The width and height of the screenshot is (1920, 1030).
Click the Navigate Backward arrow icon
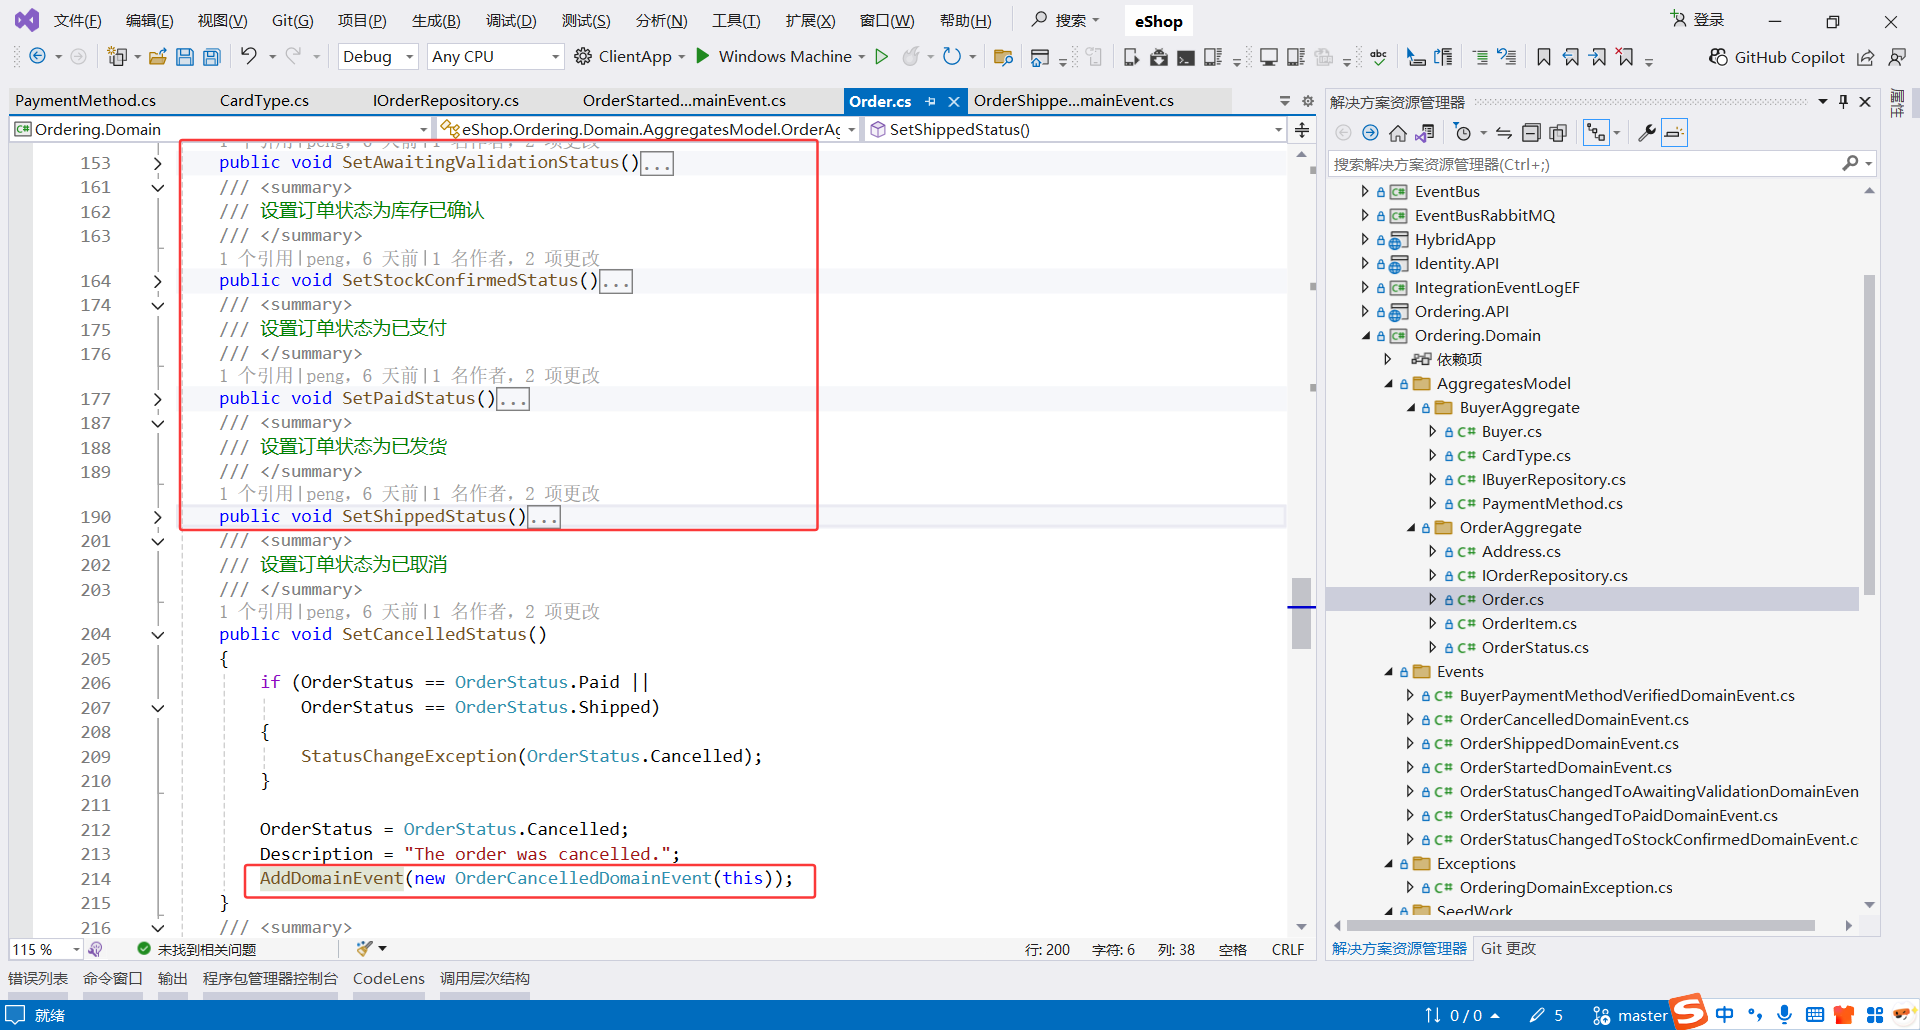(x=37, y=57)
